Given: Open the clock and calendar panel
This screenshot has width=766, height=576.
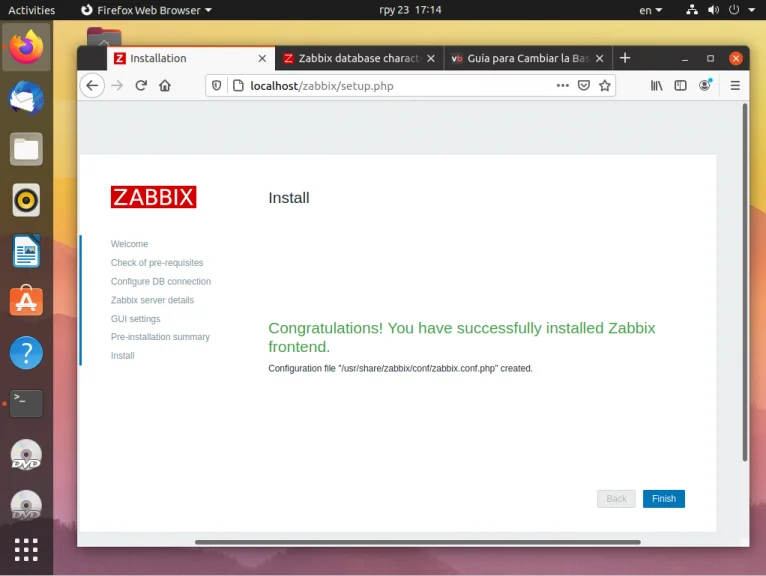Looking at the screenshot, I should [x=410, y=10].
